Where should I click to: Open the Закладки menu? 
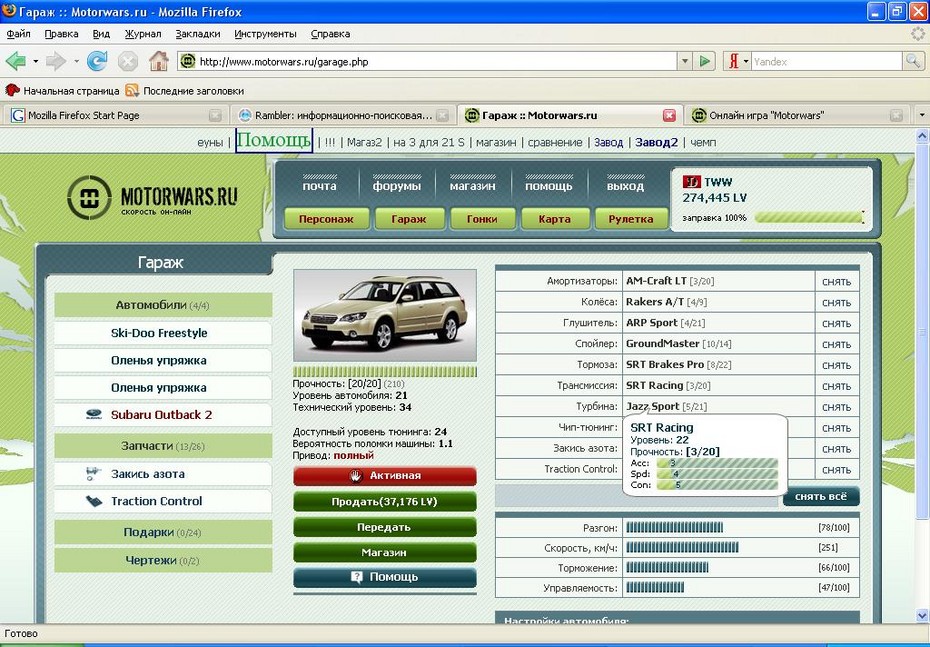[198, 34]
